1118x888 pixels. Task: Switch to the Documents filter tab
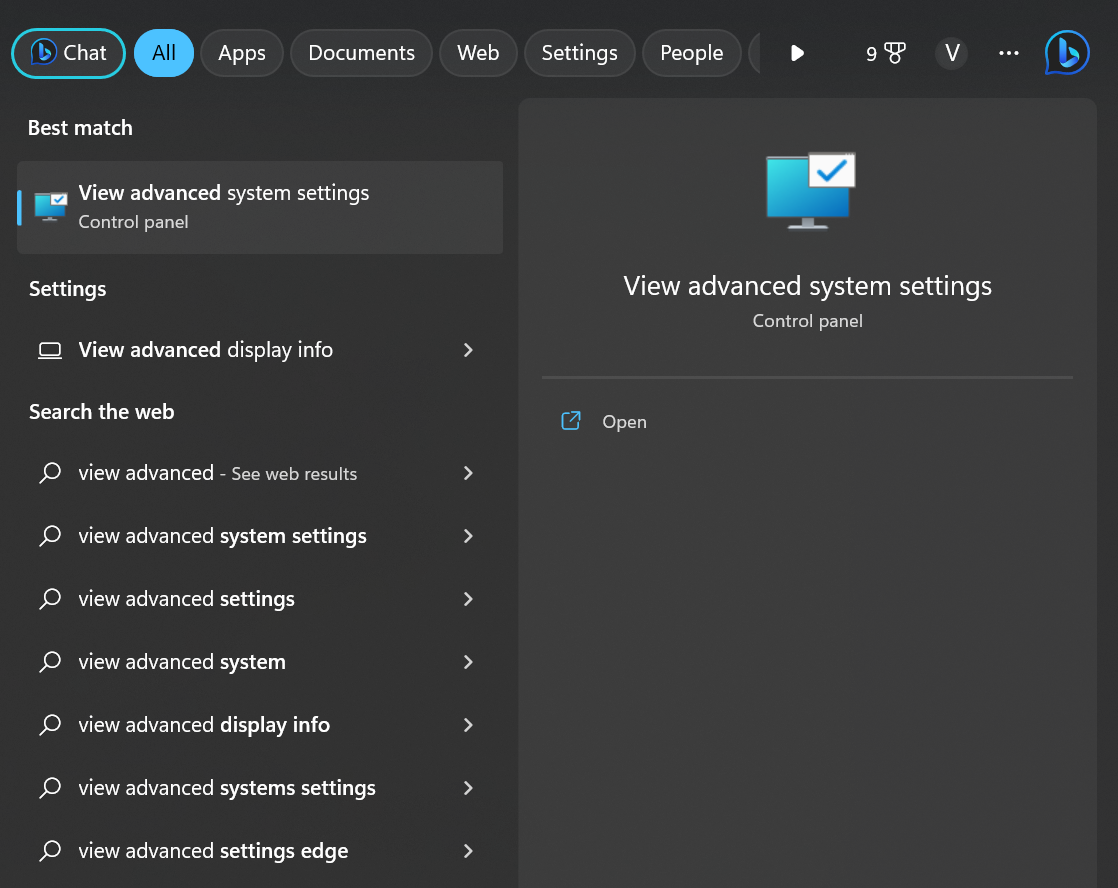361,53
